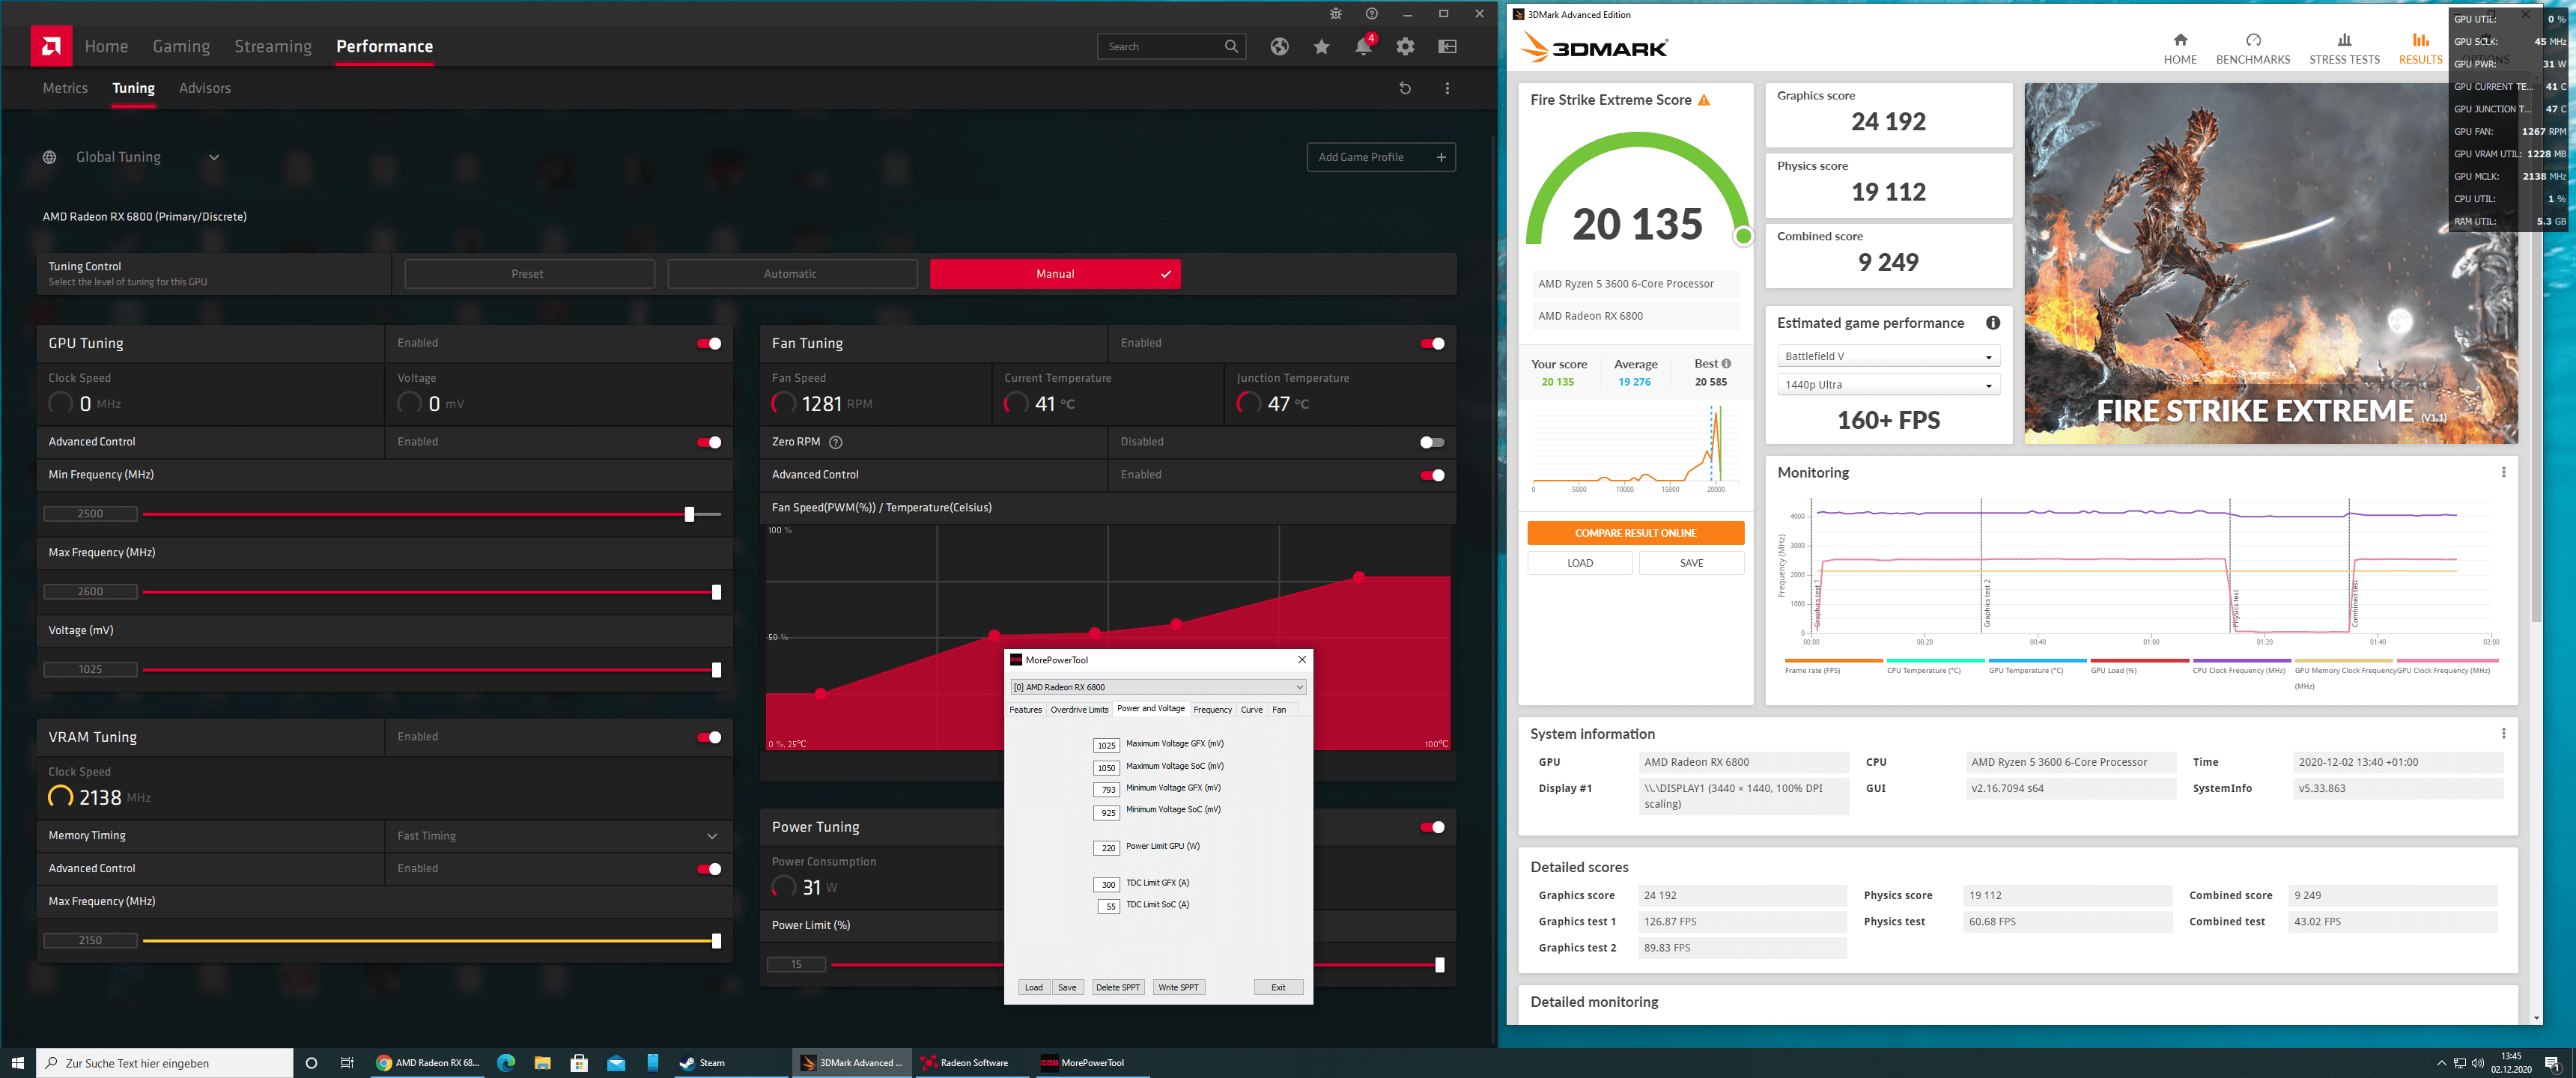Click Windows taskbar search box
This screenshot has width=2576, height=1078.
point(165,1063)
